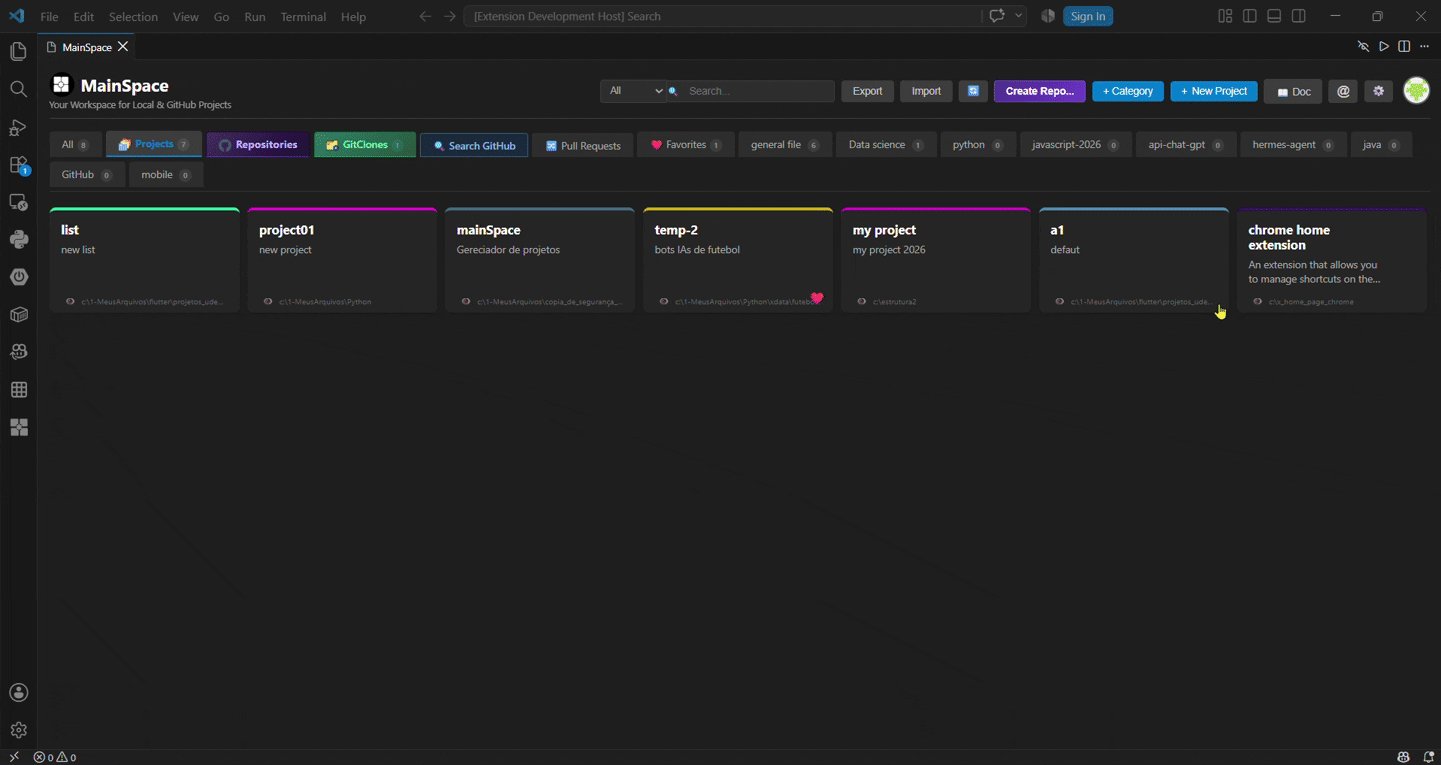Open notifications bell in the status bar
The width and height of the screenshot is (1441, 765).
1429,757
